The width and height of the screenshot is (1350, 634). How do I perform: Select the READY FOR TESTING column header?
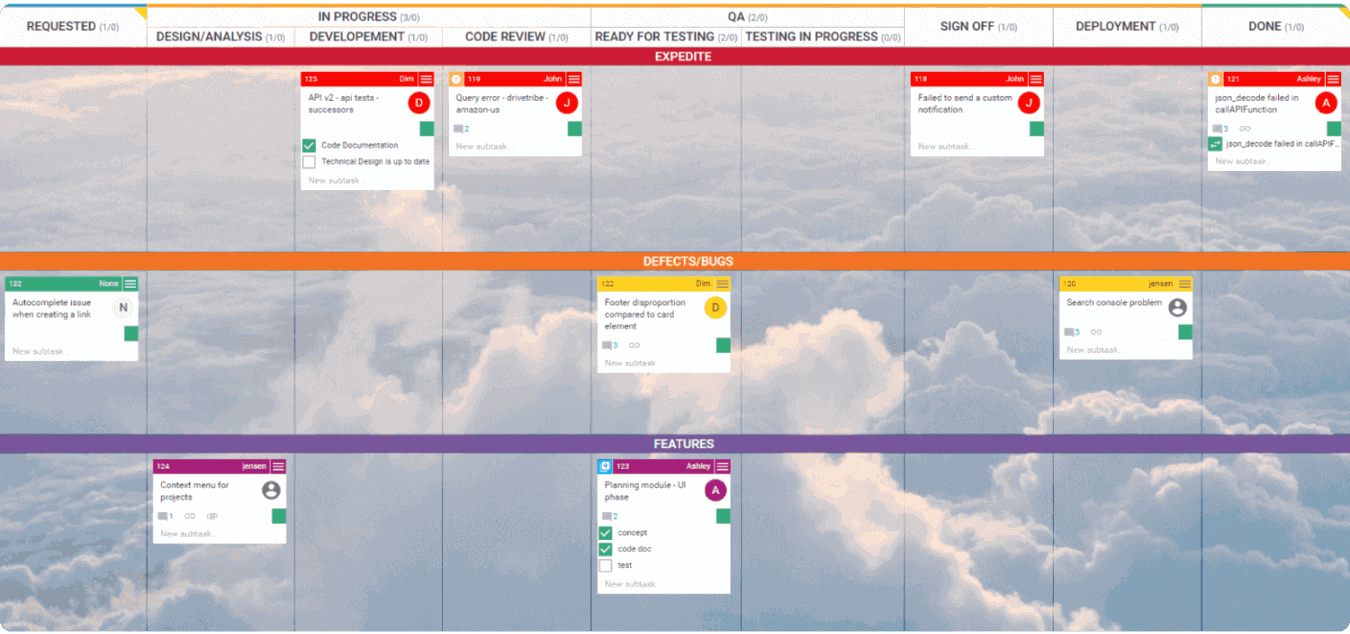664,36
